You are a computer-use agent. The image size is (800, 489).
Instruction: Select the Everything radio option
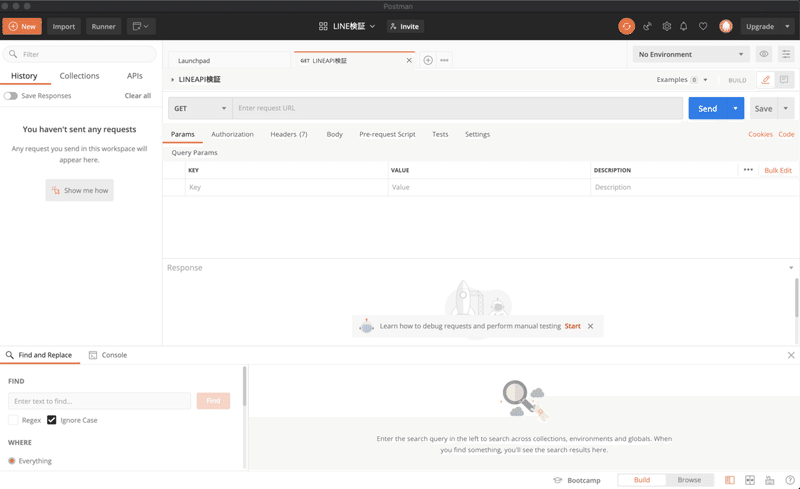(12, 461)
